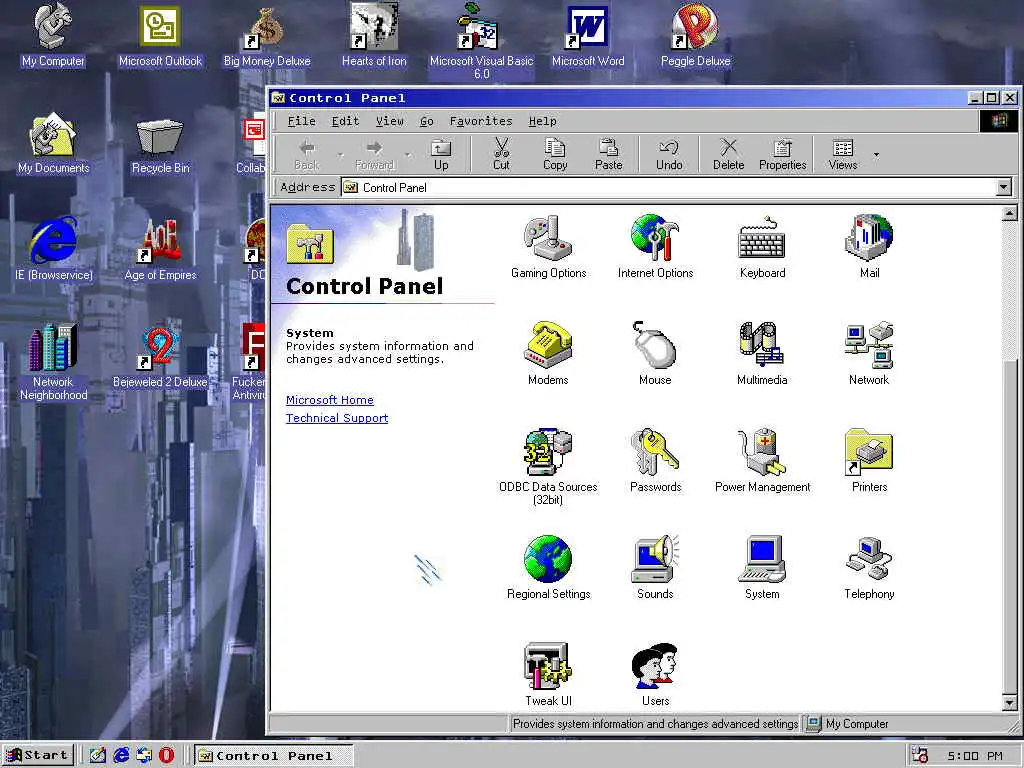The height and width of the screenshot is (768, 1024).
Task: Select Bejeweled 2 Deluxe desktop shortcut
Action: coord(160,356)
